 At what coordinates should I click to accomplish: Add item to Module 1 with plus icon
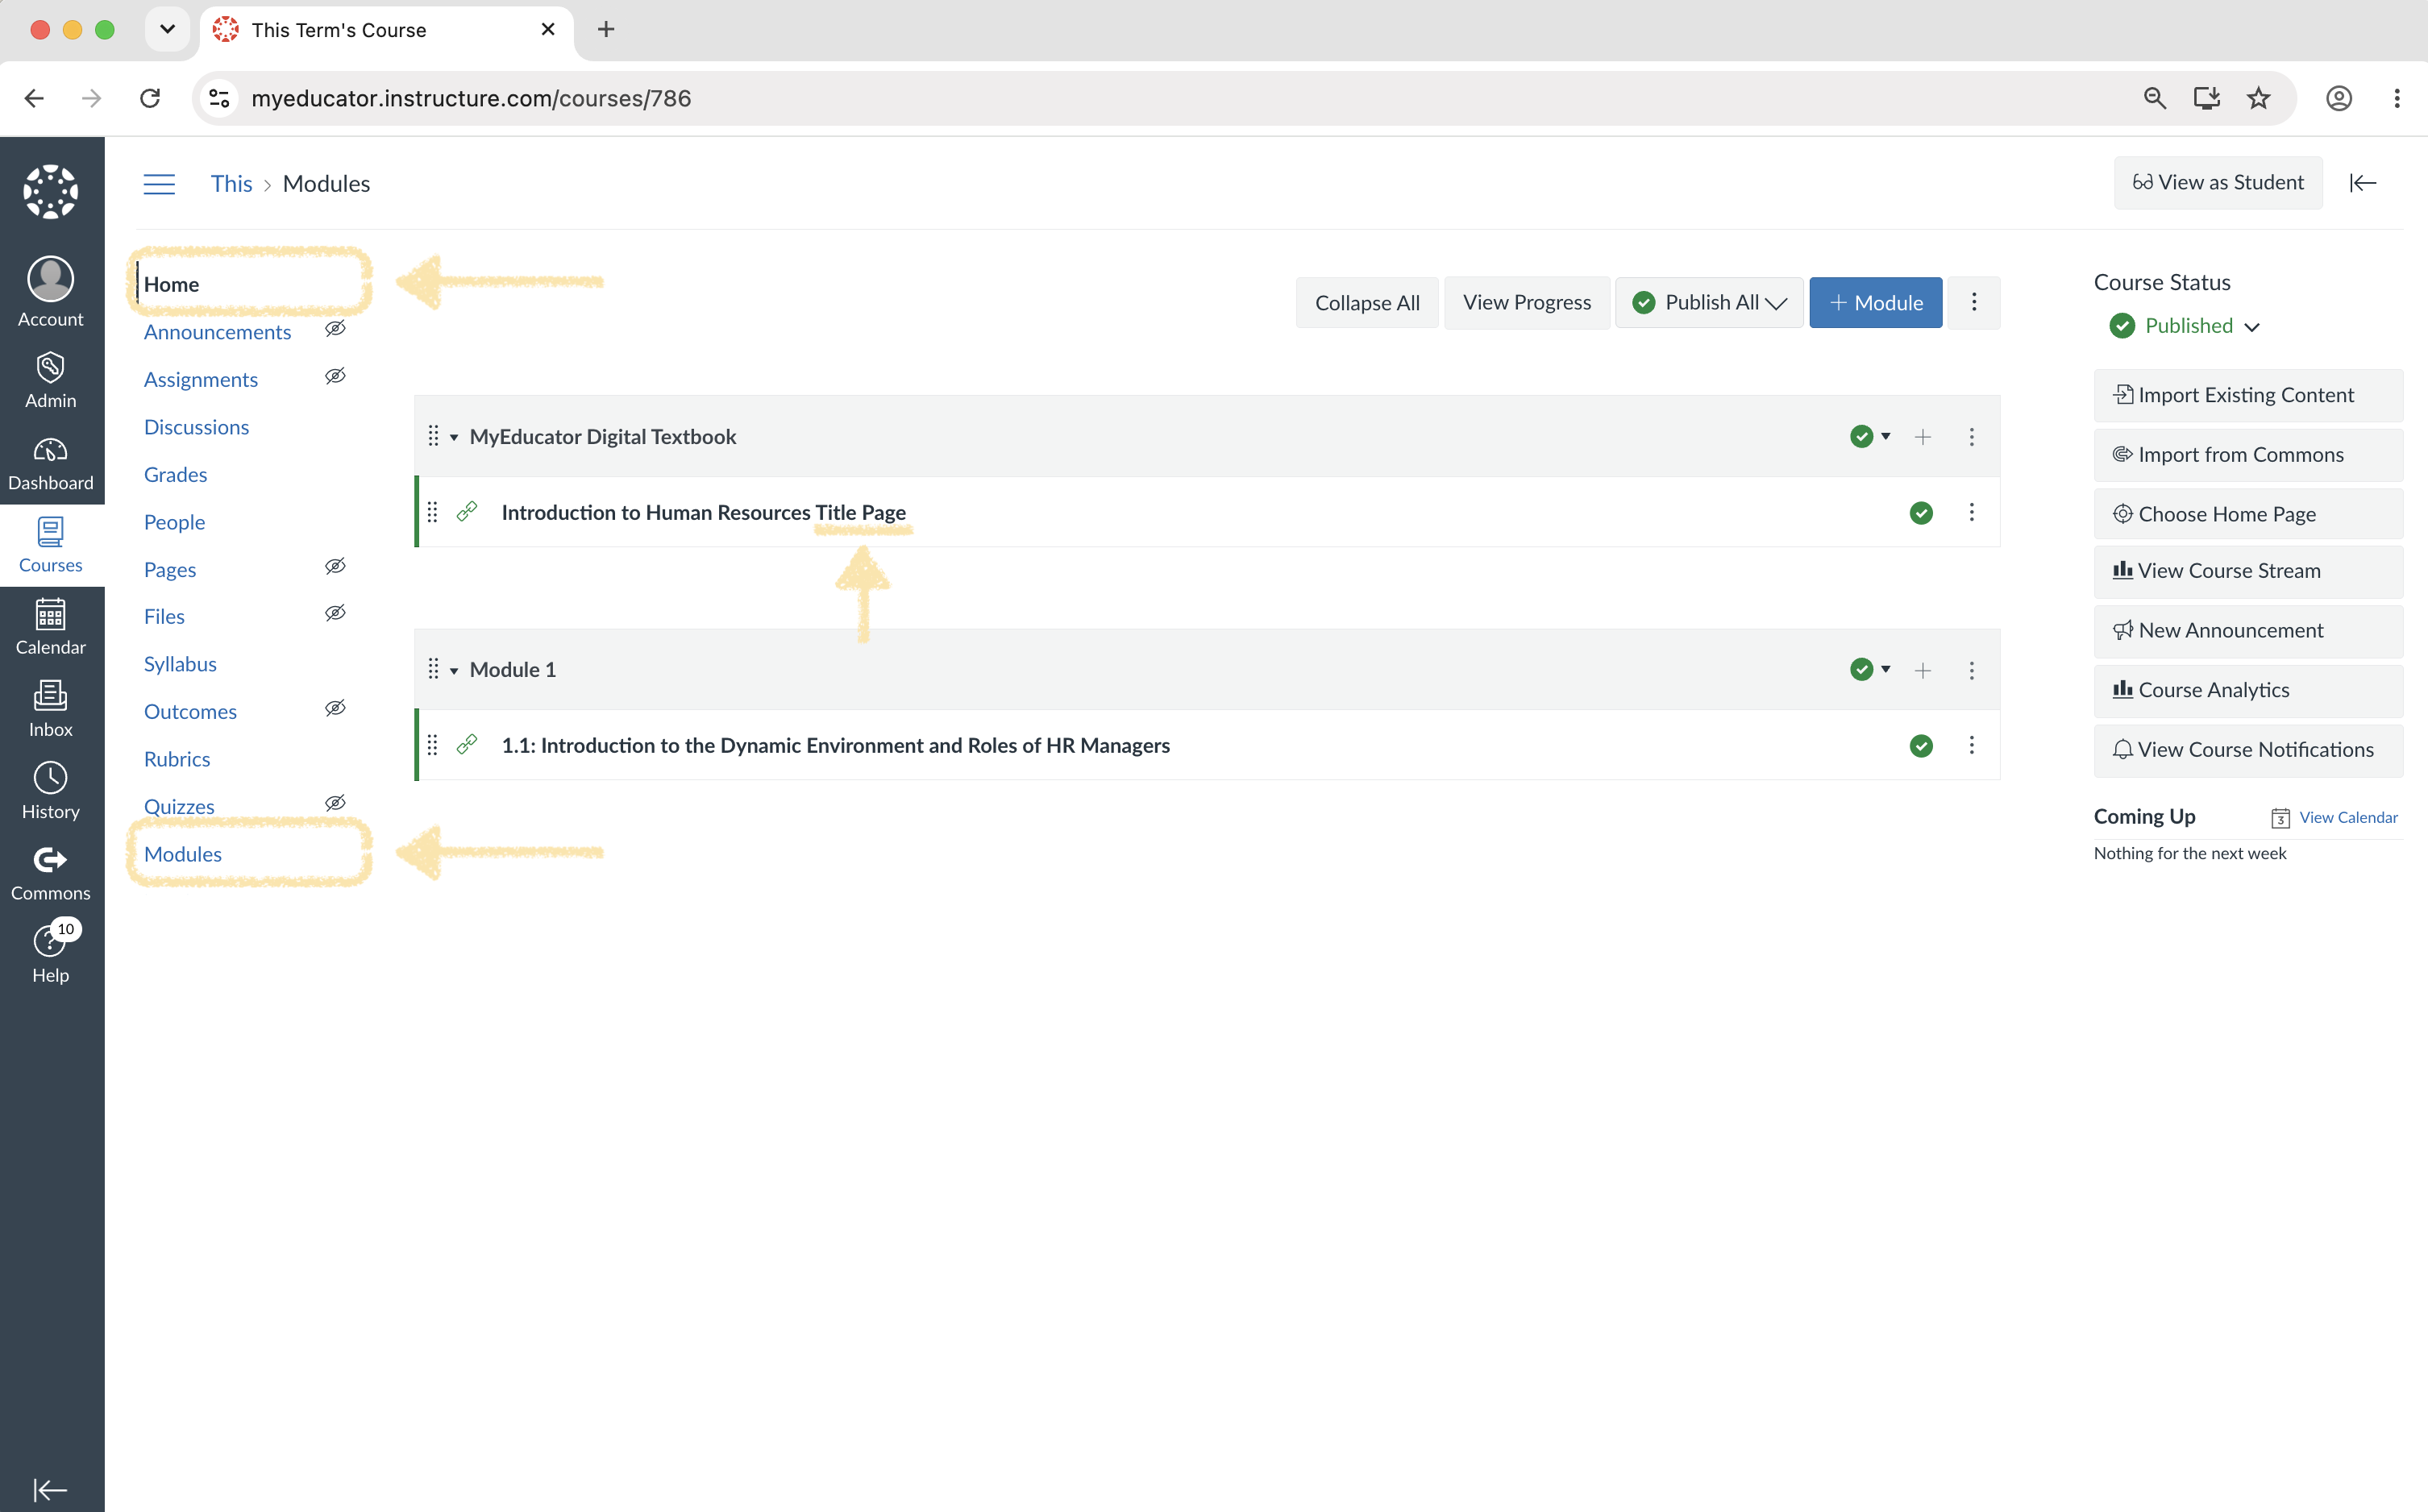(1922, 670)
